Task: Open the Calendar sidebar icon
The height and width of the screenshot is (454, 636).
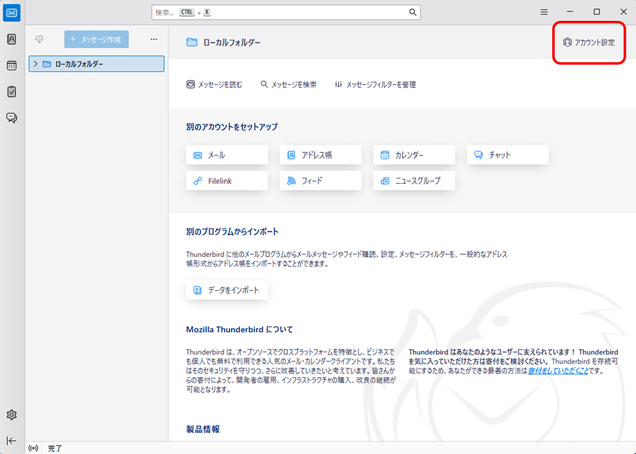Action: (11, 65)
